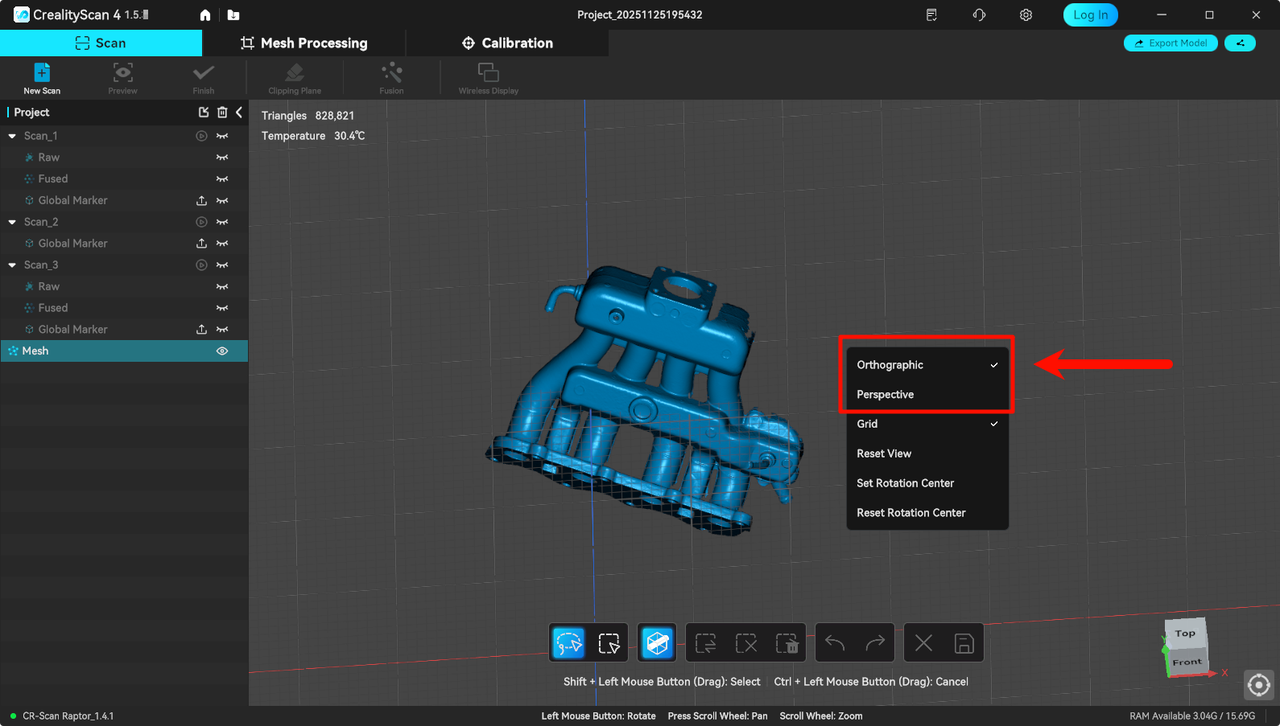1280x726 pixels.
Task: Collapse the Project panel with the chevron
Action: pos(238,112)
